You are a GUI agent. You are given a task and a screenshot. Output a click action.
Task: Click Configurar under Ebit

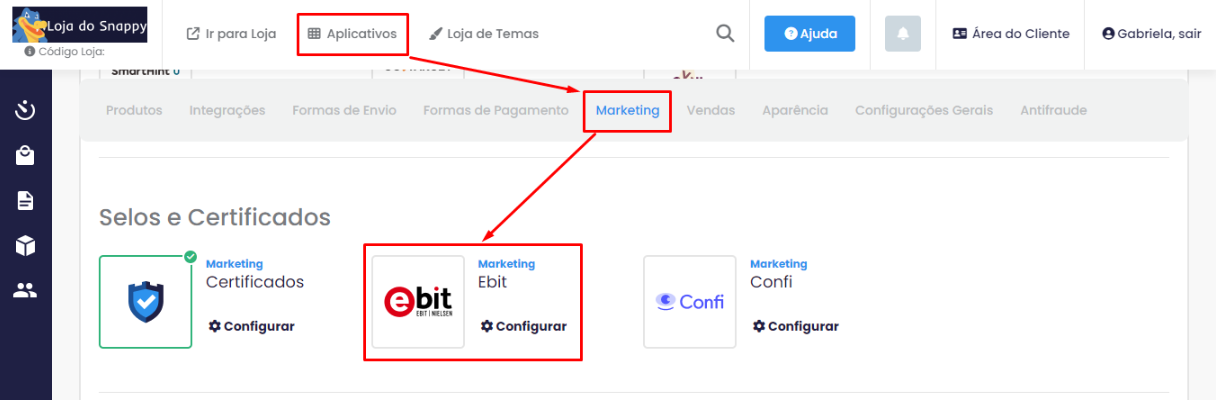523,326
